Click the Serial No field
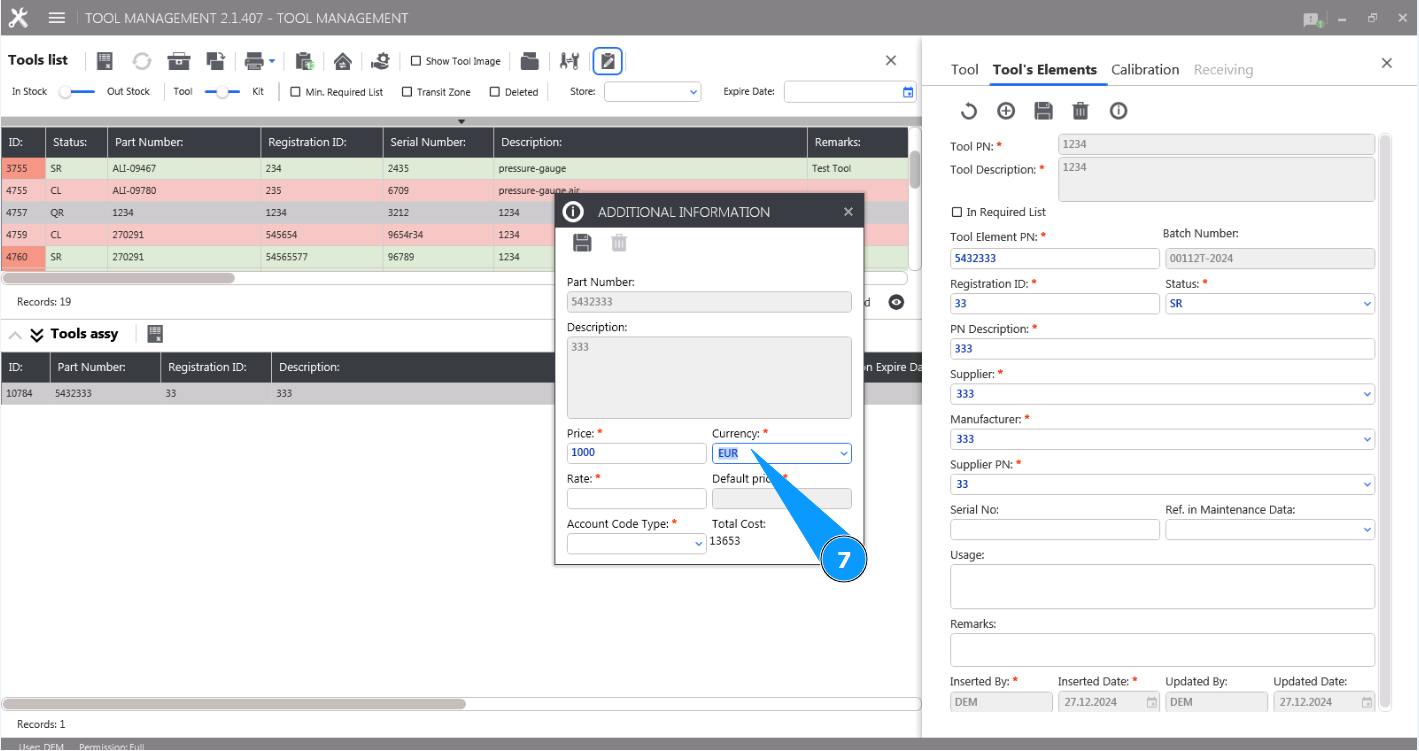Image resolution: width=1419 pixels, height=751 pixels. [x=1055, y=530]
